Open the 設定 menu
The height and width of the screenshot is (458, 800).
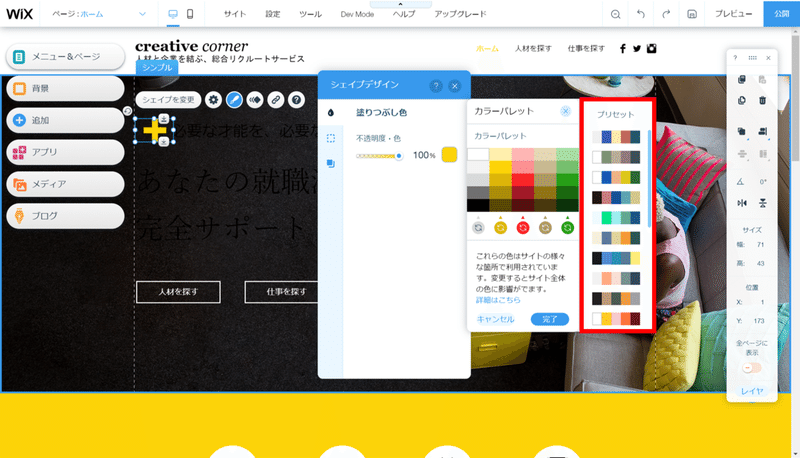click(273, 14)
